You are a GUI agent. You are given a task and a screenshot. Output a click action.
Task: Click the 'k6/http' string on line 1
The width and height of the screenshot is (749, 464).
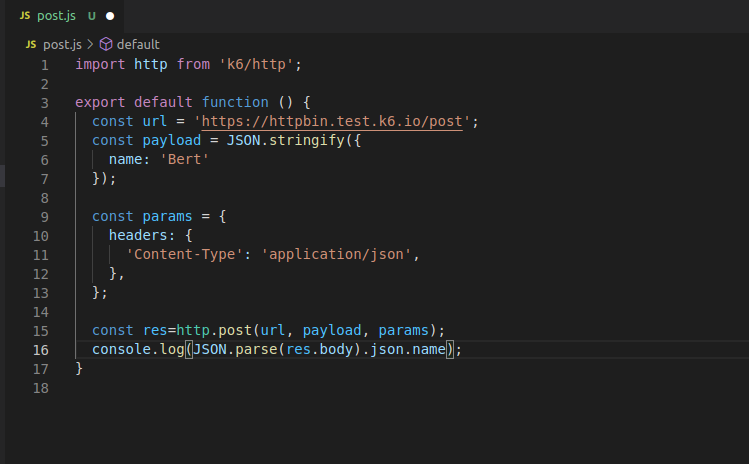[256, 65]
